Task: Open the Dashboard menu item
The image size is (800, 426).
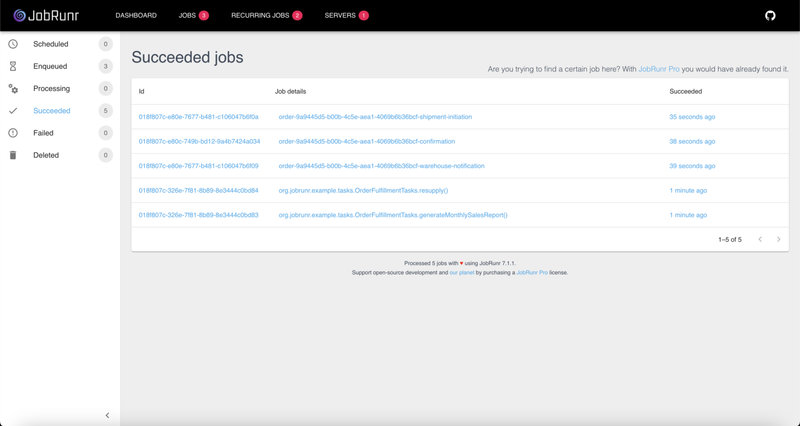Action: click(136, 15)
